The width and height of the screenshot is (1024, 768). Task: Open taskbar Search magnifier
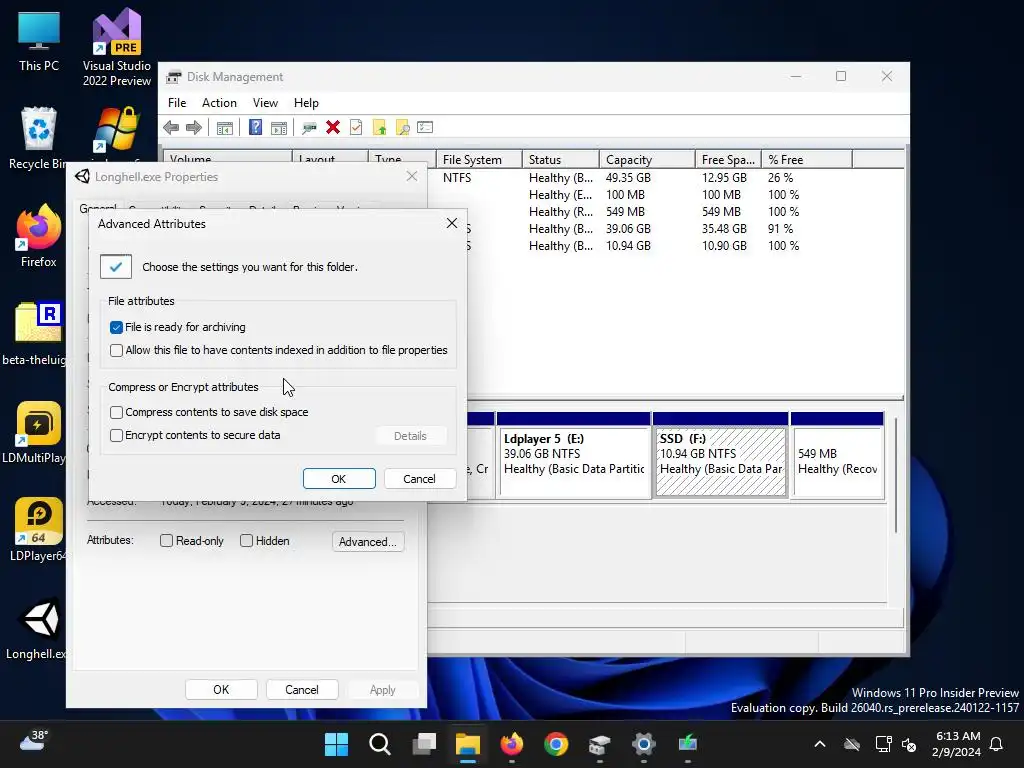coord(380,744)
